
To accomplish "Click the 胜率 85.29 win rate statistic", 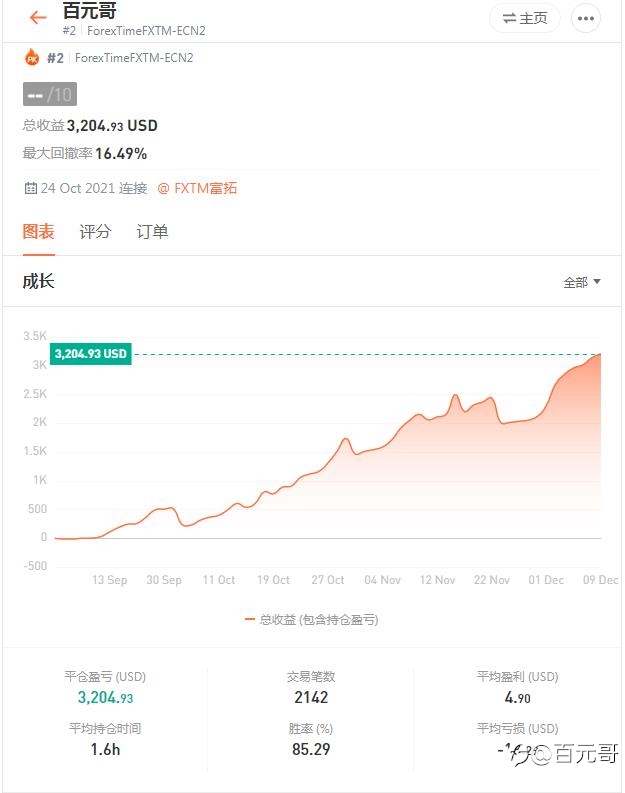I will (311, 739).
